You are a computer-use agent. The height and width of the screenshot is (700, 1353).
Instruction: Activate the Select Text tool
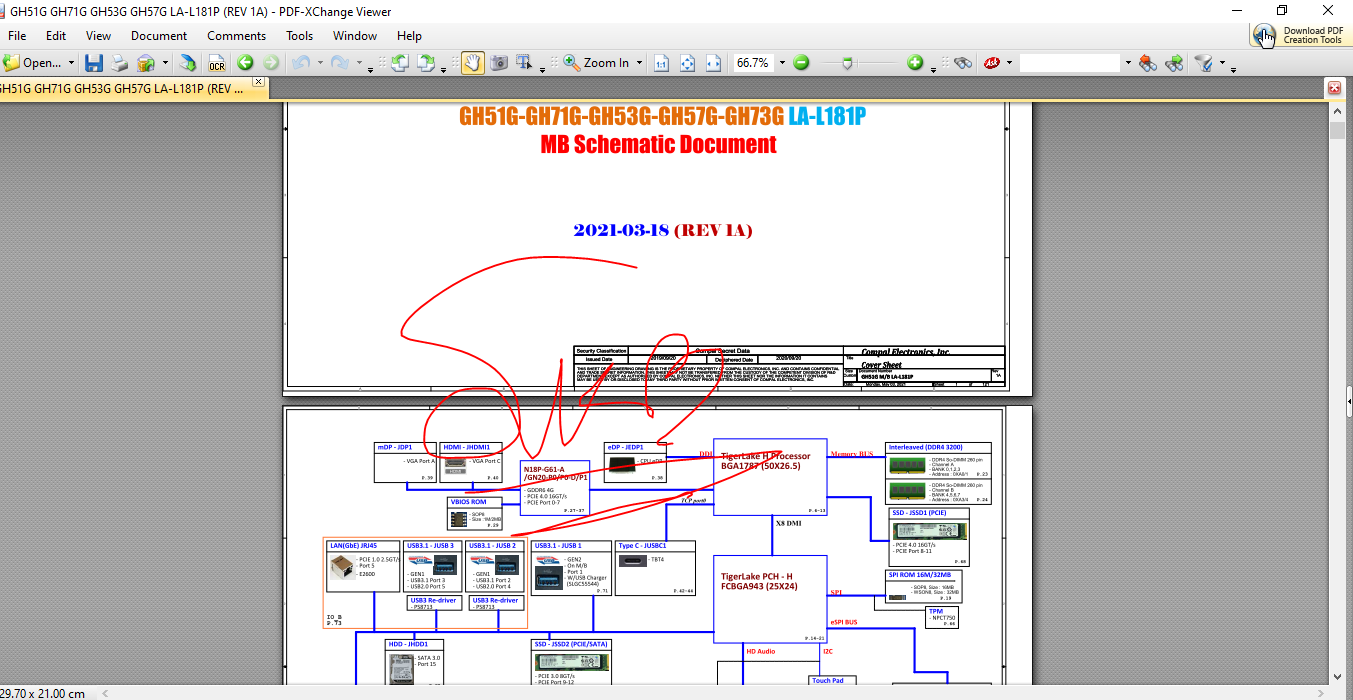(x=524, y=63)
